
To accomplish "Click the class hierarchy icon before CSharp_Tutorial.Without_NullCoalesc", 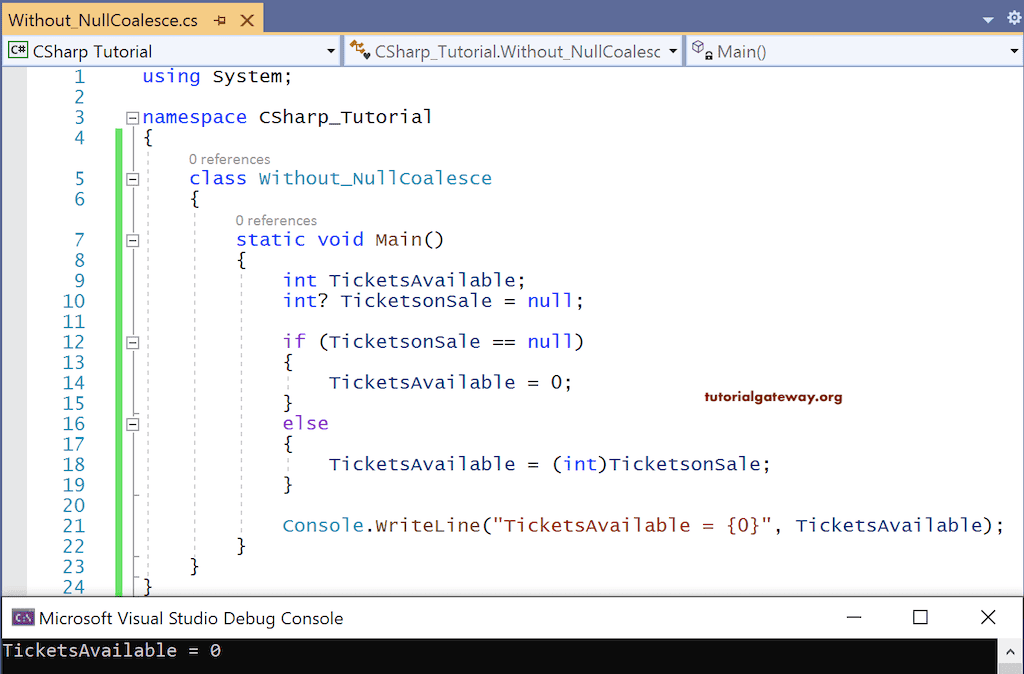I will [357, 50].
